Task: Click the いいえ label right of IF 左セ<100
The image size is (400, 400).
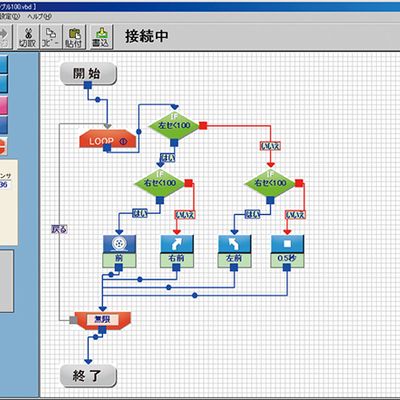Action: [x=270, y=146]
